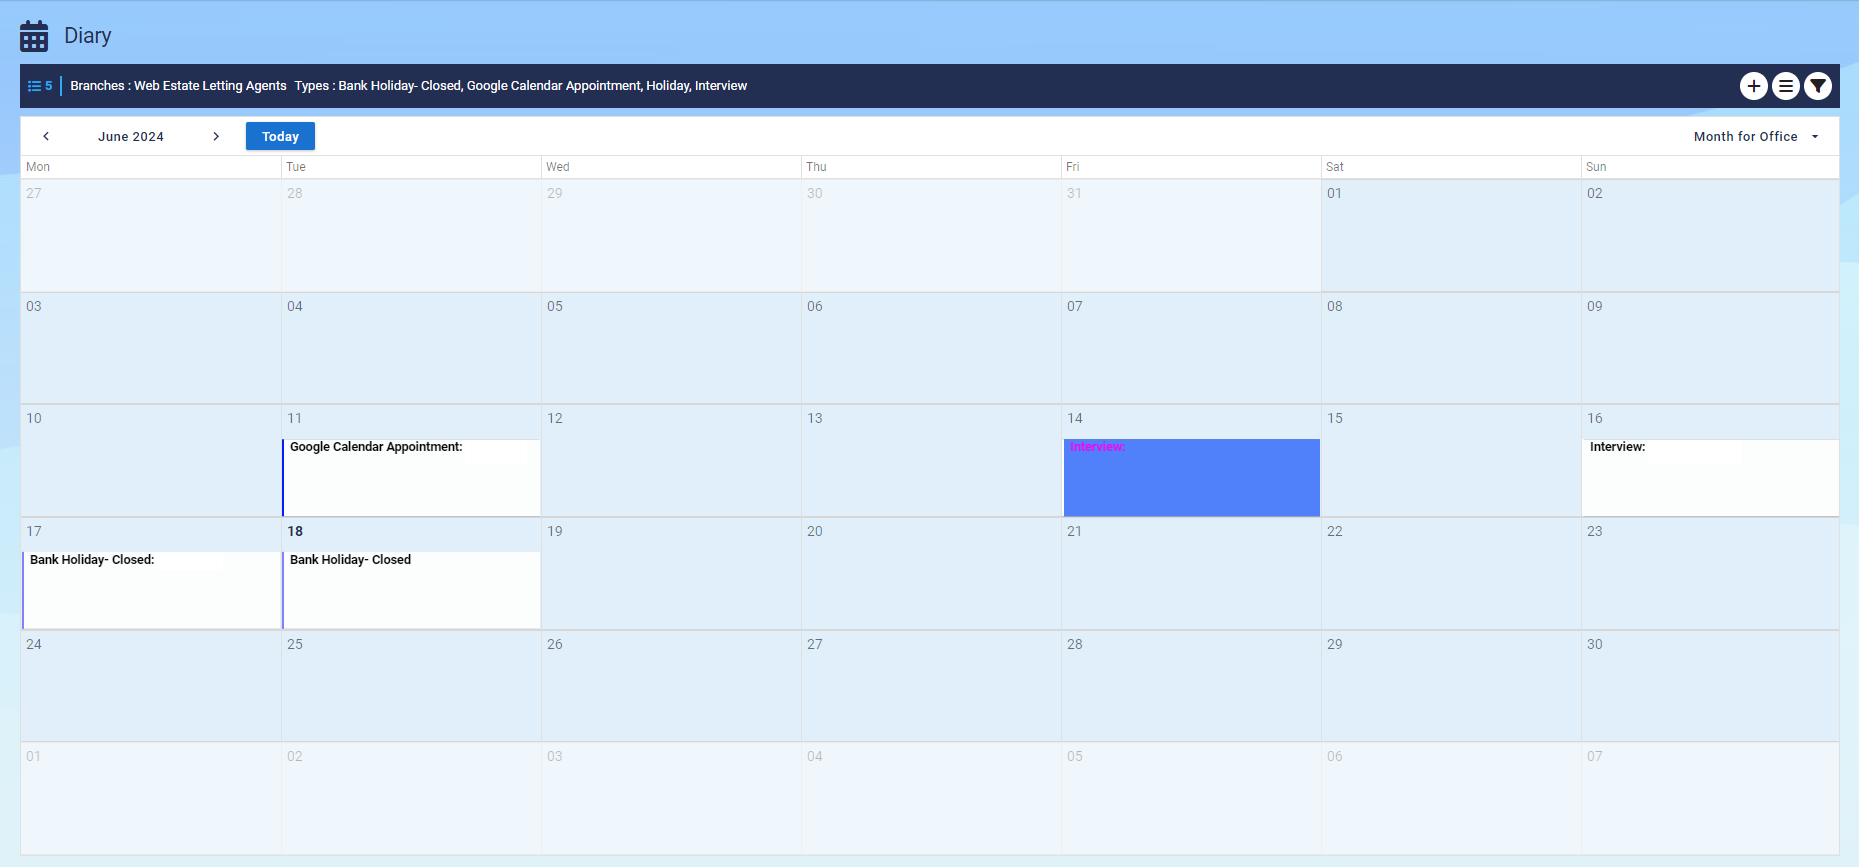Select day 10 date cell
The image size is (1859, 867).
tap(151, 461)
